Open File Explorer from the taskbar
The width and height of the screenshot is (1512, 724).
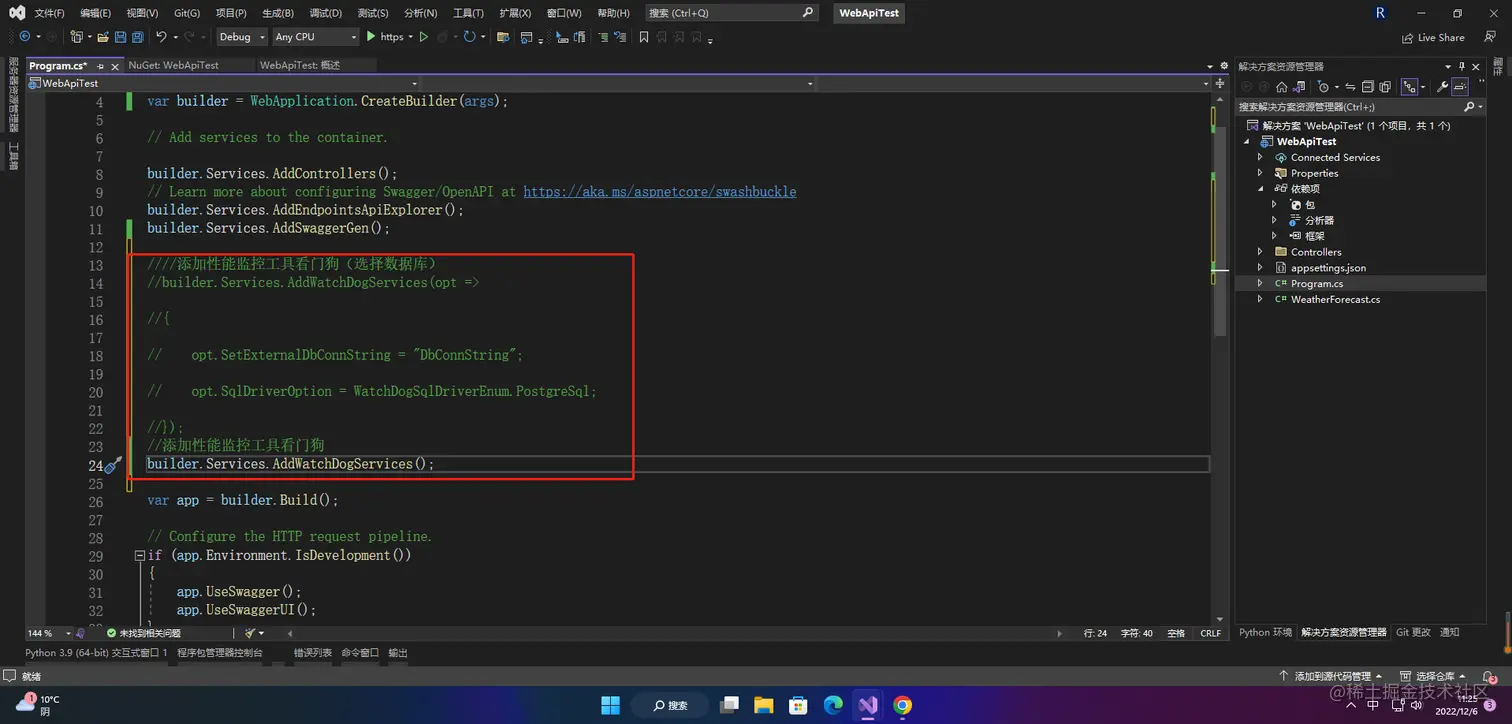tap(764, 705)
